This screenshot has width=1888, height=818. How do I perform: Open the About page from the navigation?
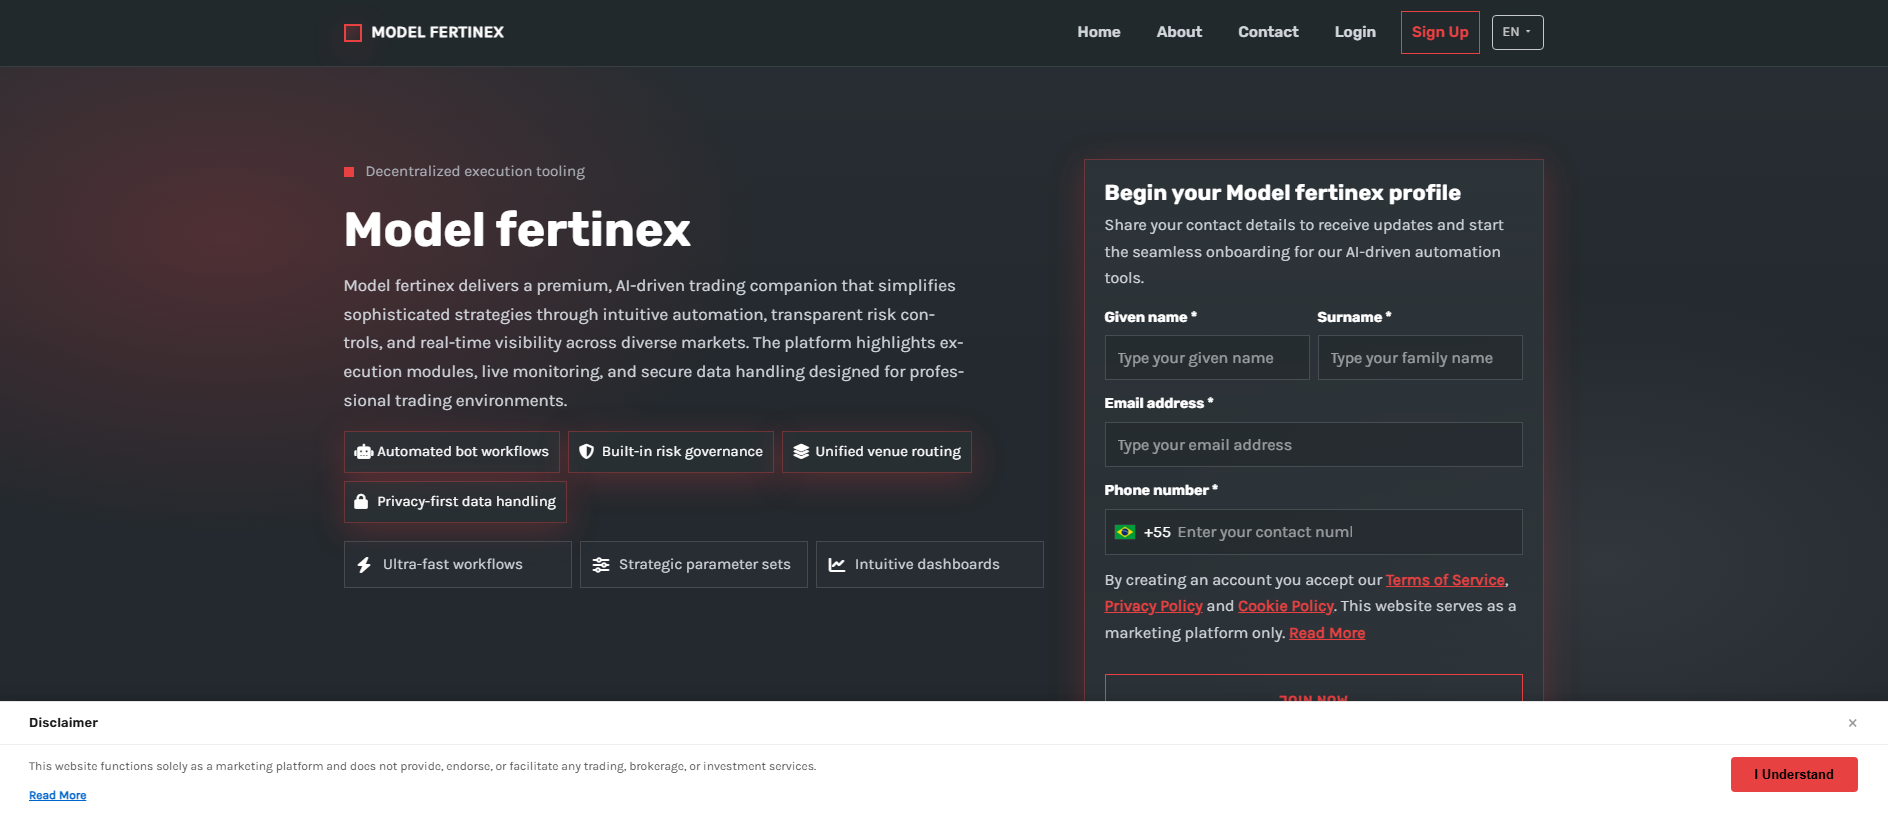click(1179, 32)
